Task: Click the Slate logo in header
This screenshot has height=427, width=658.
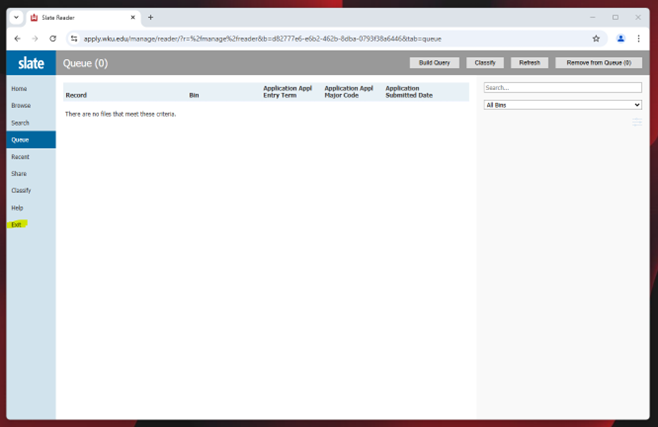Action: pyautogui.click(x=31, y=63)
